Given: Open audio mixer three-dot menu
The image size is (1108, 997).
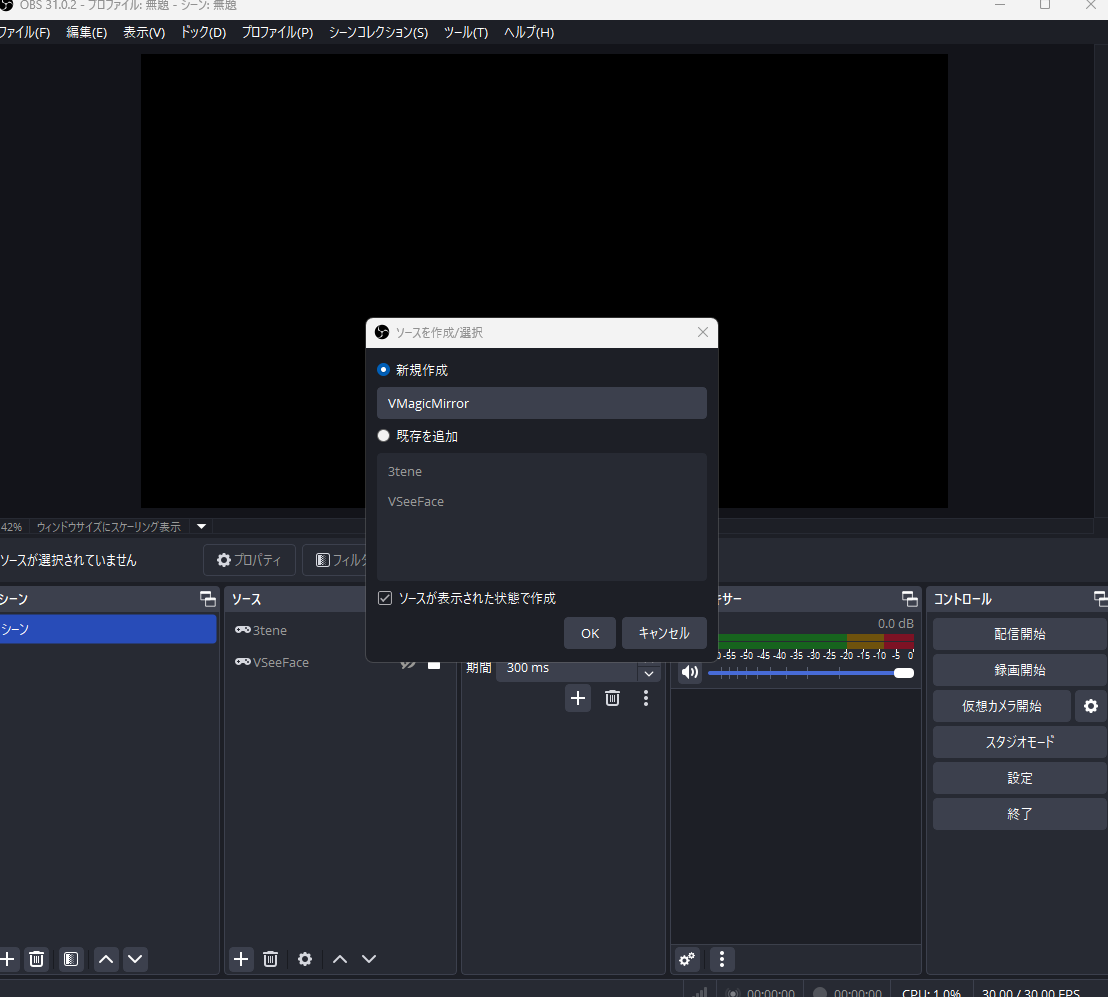Looking at the screenshot, I should click(x=721, y=959).
